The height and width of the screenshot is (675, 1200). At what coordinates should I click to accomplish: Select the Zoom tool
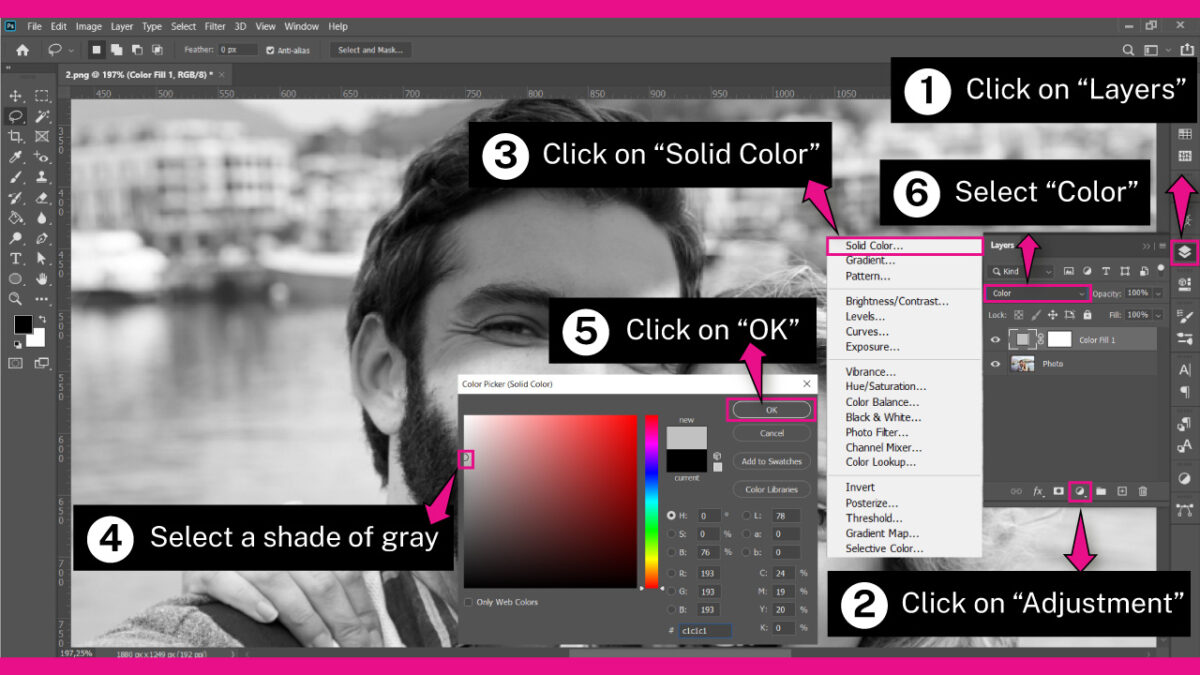pyautogui.click(x=15, y=298)
